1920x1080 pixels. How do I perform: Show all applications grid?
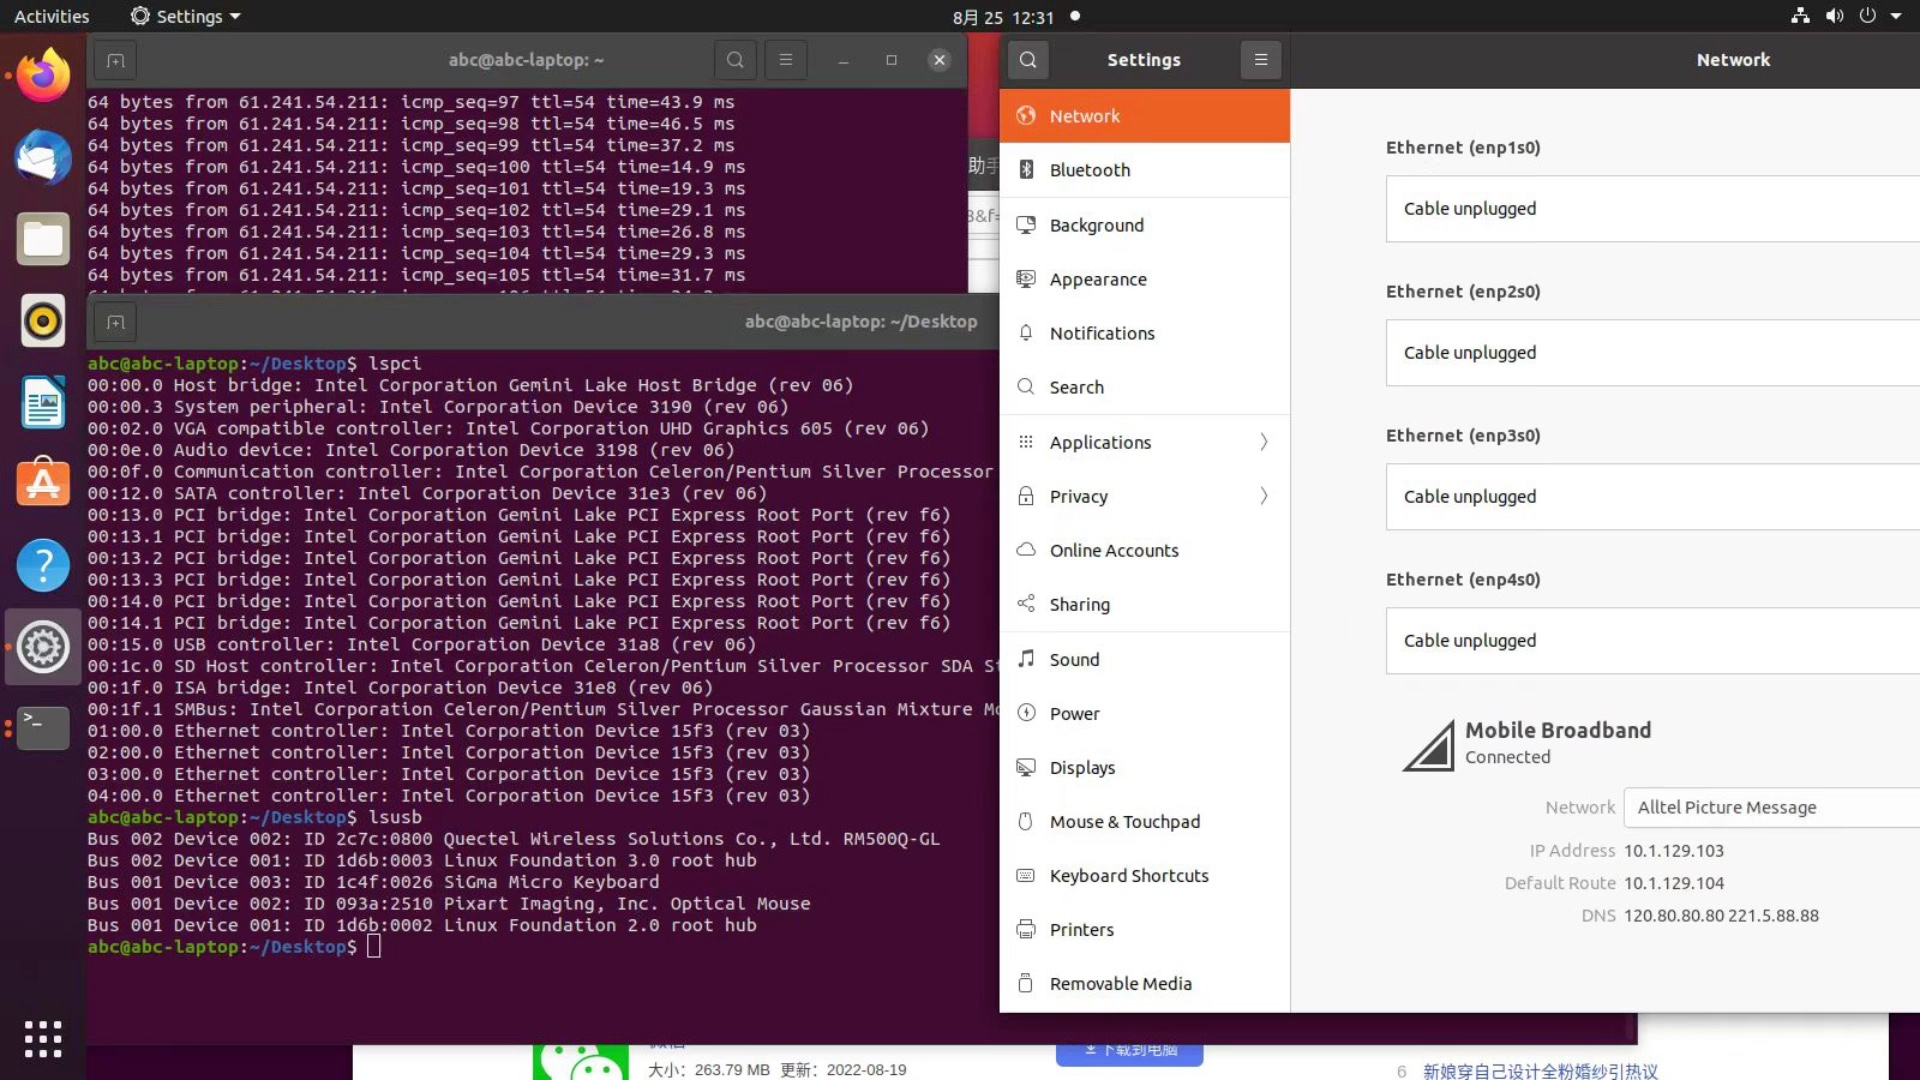pos(43,1039)
